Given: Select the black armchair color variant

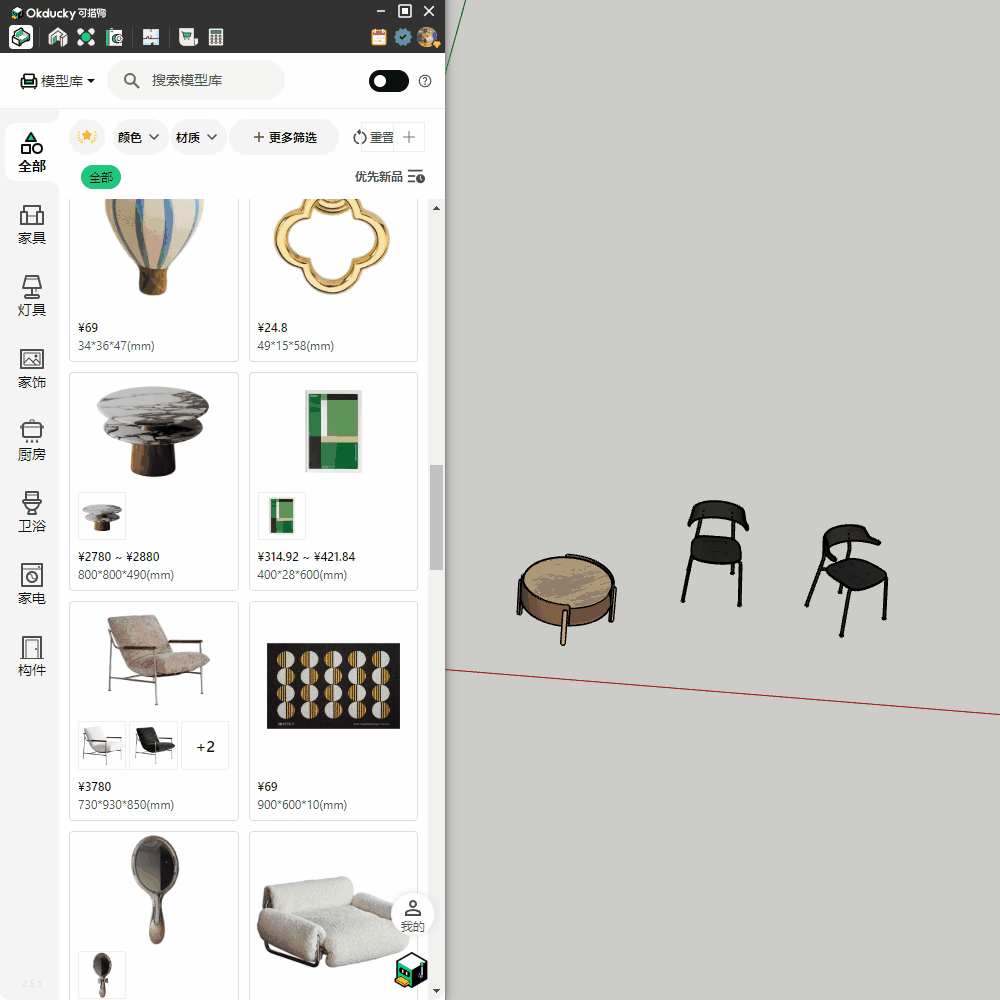Looking at the screenshot, I should [153, 745].
